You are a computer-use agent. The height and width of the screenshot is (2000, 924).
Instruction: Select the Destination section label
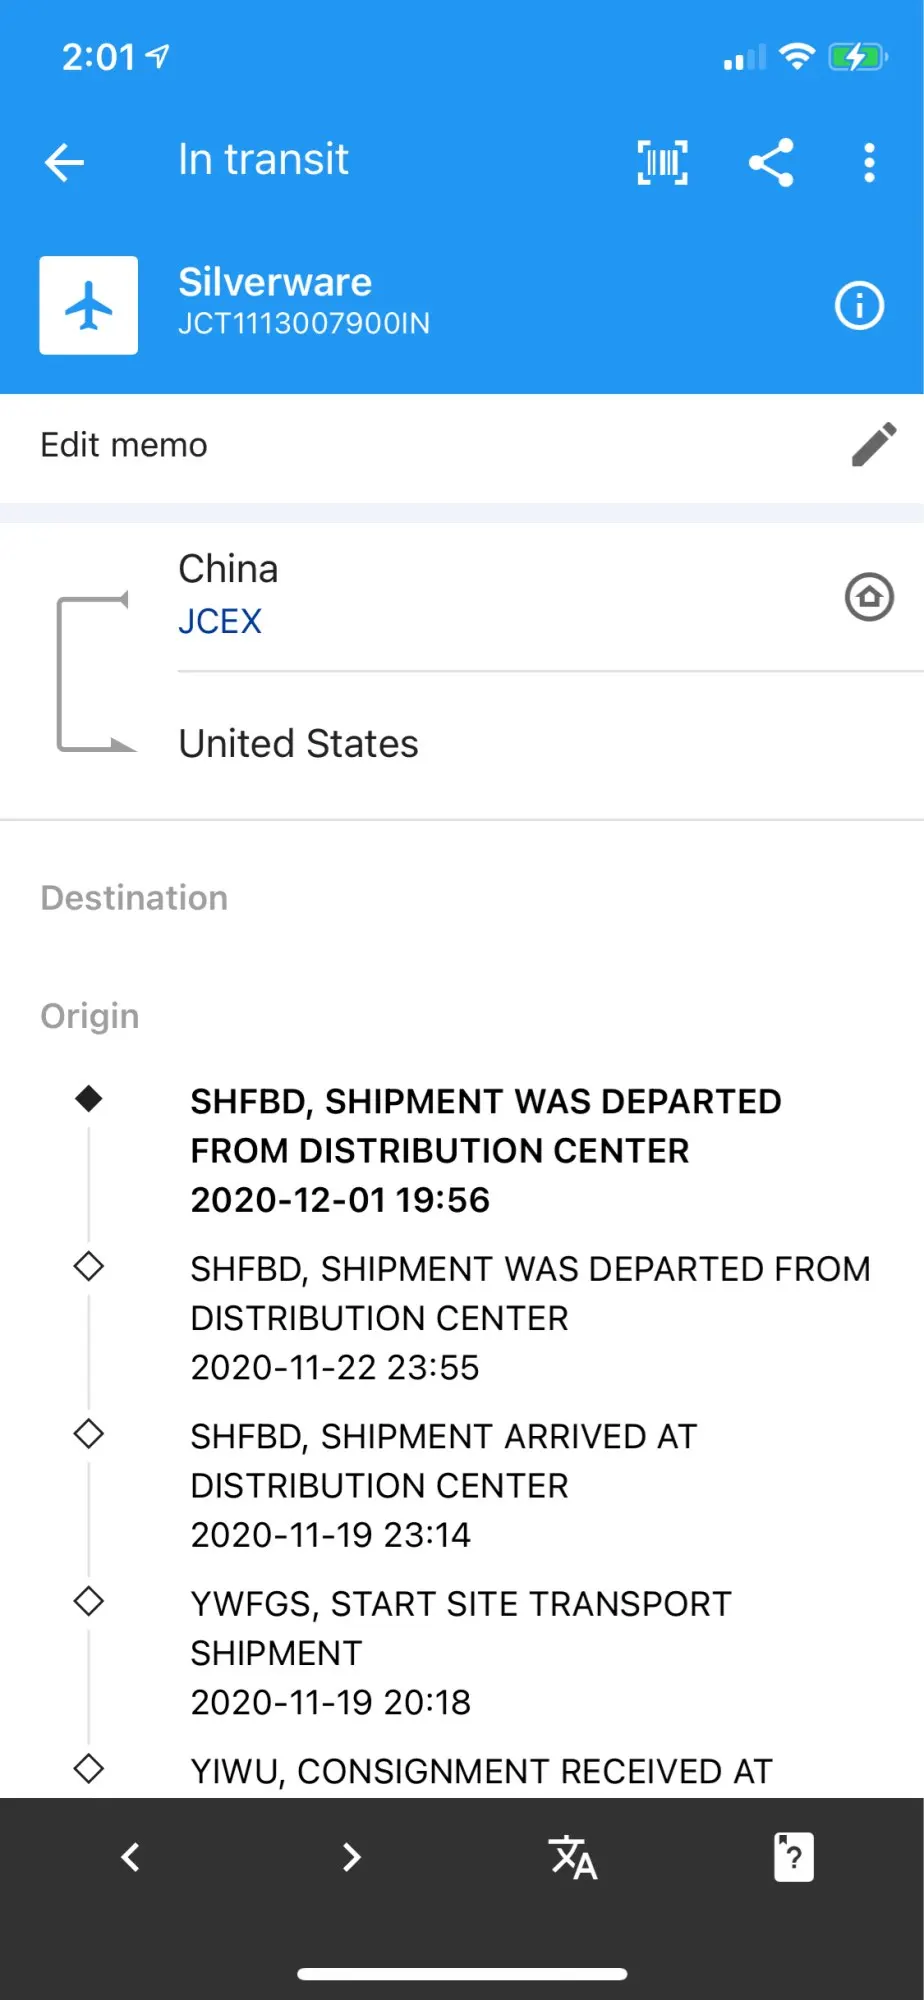point(134,898)
